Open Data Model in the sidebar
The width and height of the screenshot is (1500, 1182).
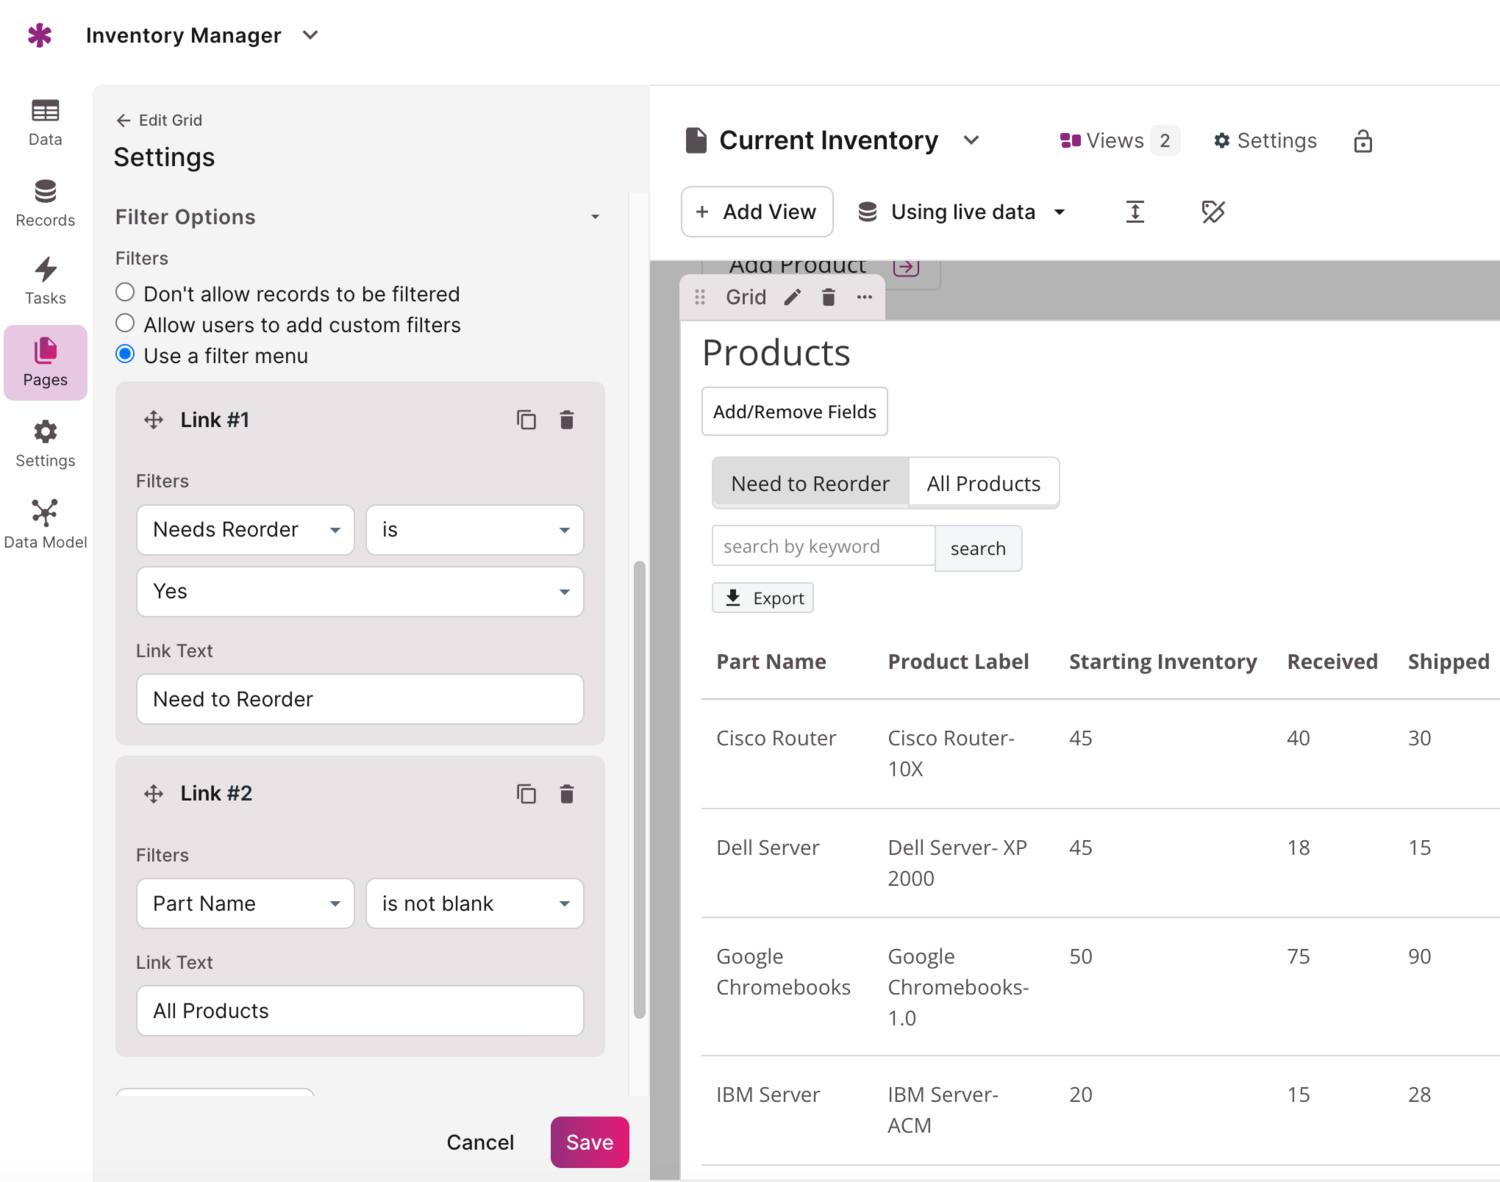[45, 524]
